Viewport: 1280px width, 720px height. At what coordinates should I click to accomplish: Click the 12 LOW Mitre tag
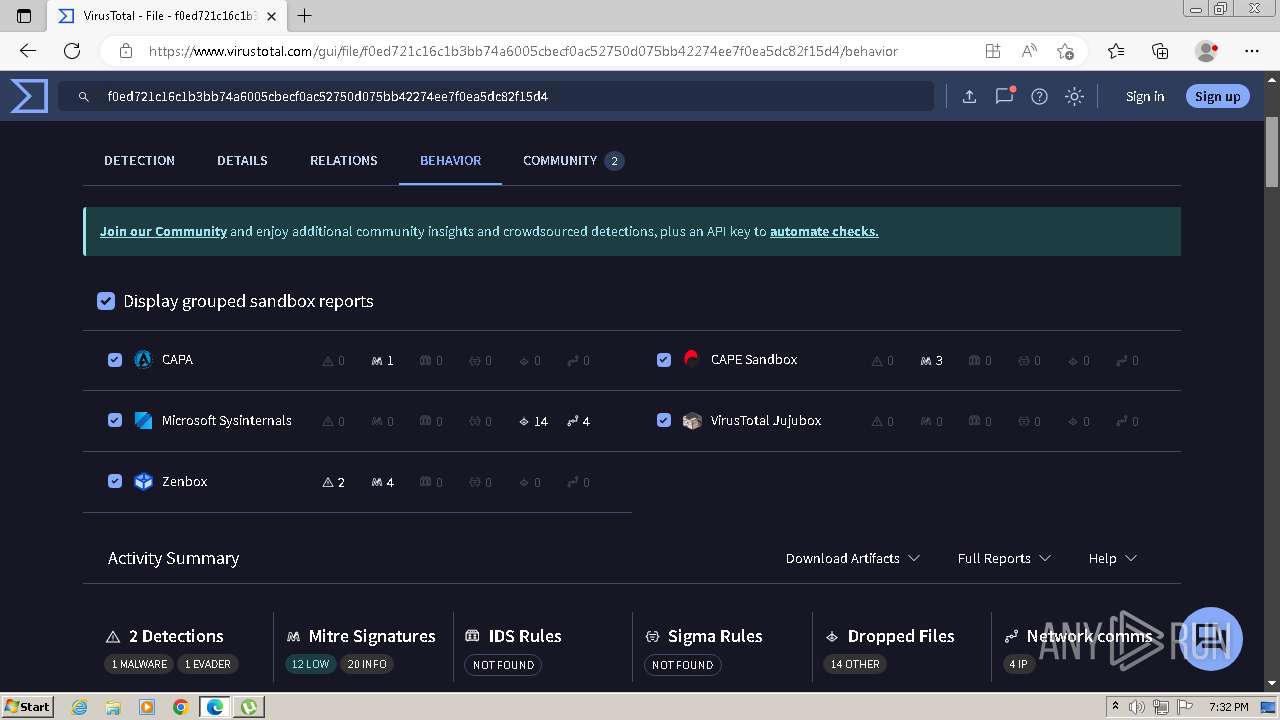[310, 664]
